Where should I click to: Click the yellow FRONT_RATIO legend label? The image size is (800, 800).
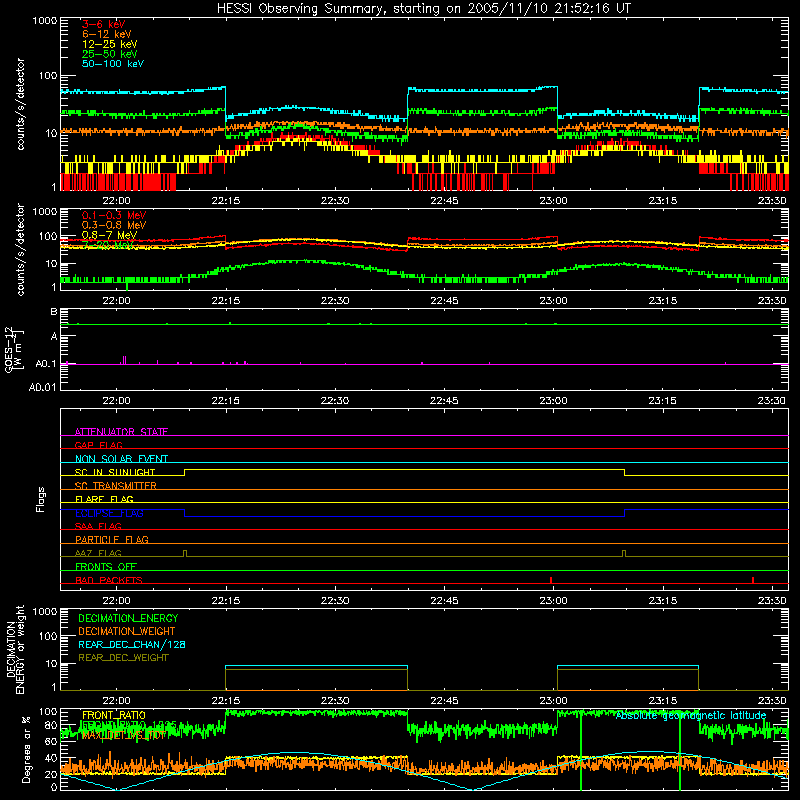pos(114,715)
